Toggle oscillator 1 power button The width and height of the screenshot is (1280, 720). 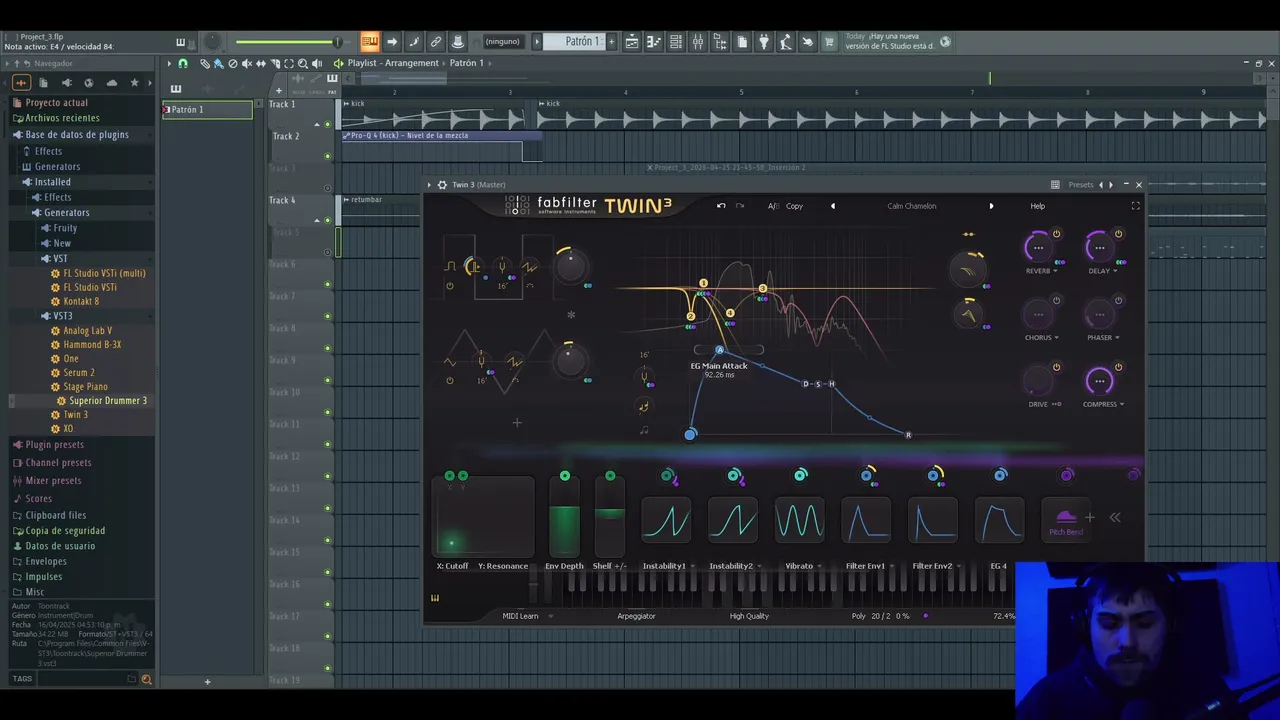(450, 286)
